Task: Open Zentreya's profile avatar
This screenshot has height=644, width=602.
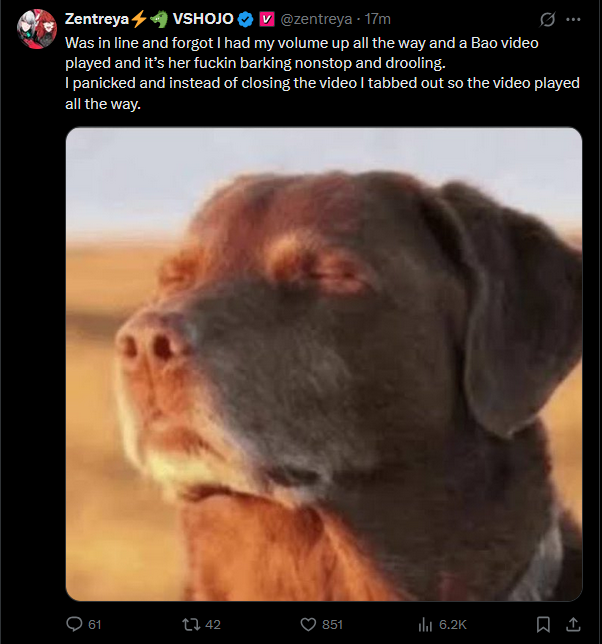Action: click(37, 29)
